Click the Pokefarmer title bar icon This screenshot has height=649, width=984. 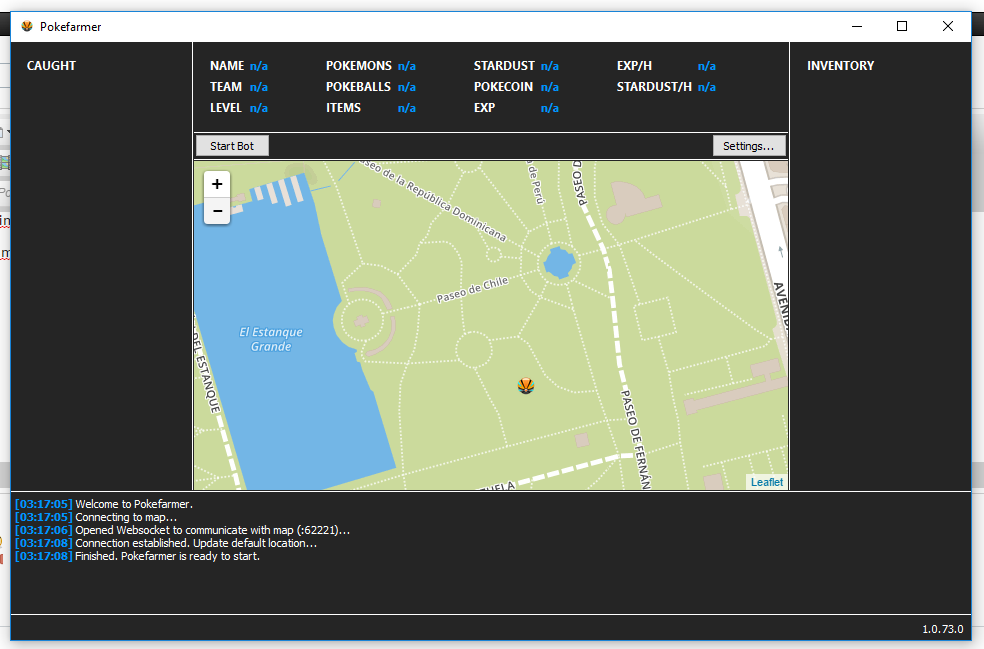click(27, 26)
